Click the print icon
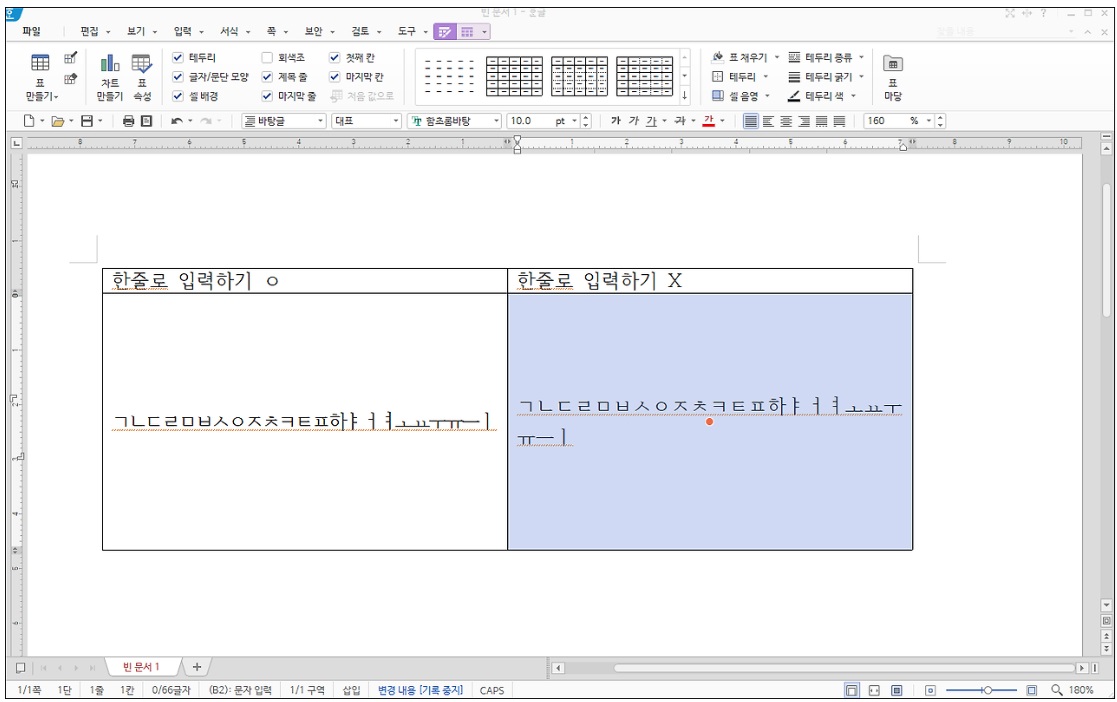The width and height of the screenshot is (1117, 702). (x=128, y=121)
